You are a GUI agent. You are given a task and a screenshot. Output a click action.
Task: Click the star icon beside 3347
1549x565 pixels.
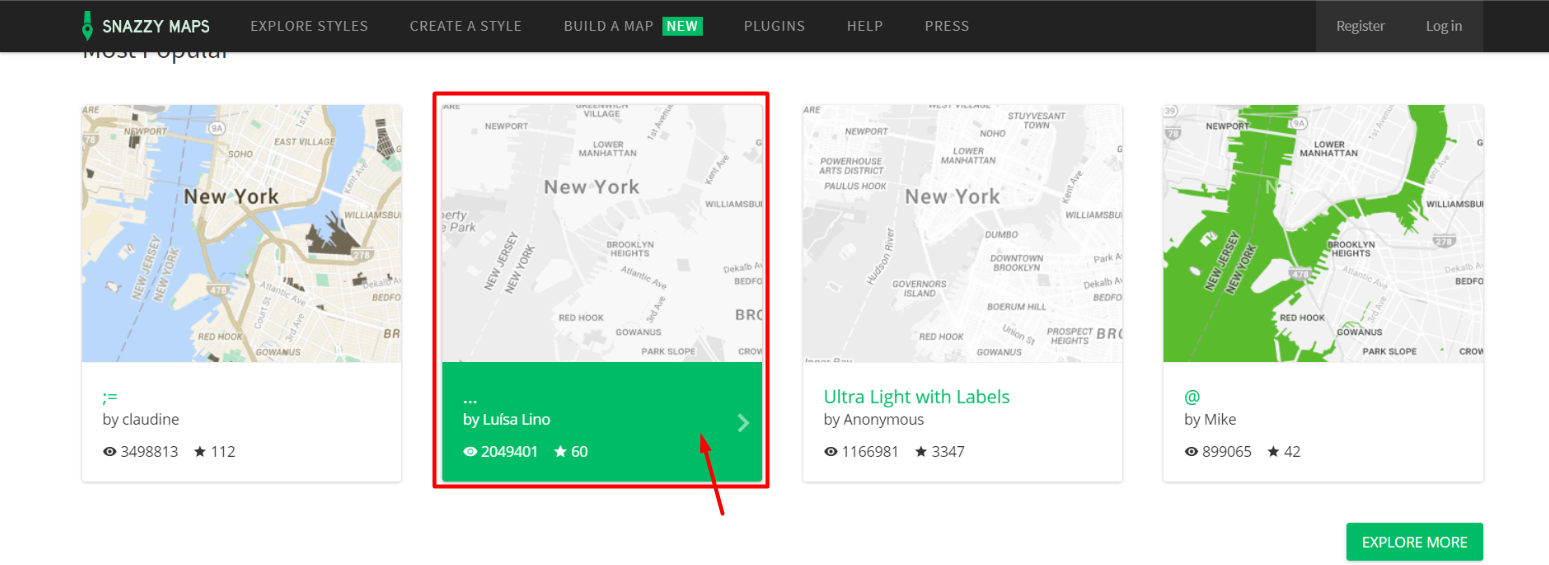tap(921, 452)
